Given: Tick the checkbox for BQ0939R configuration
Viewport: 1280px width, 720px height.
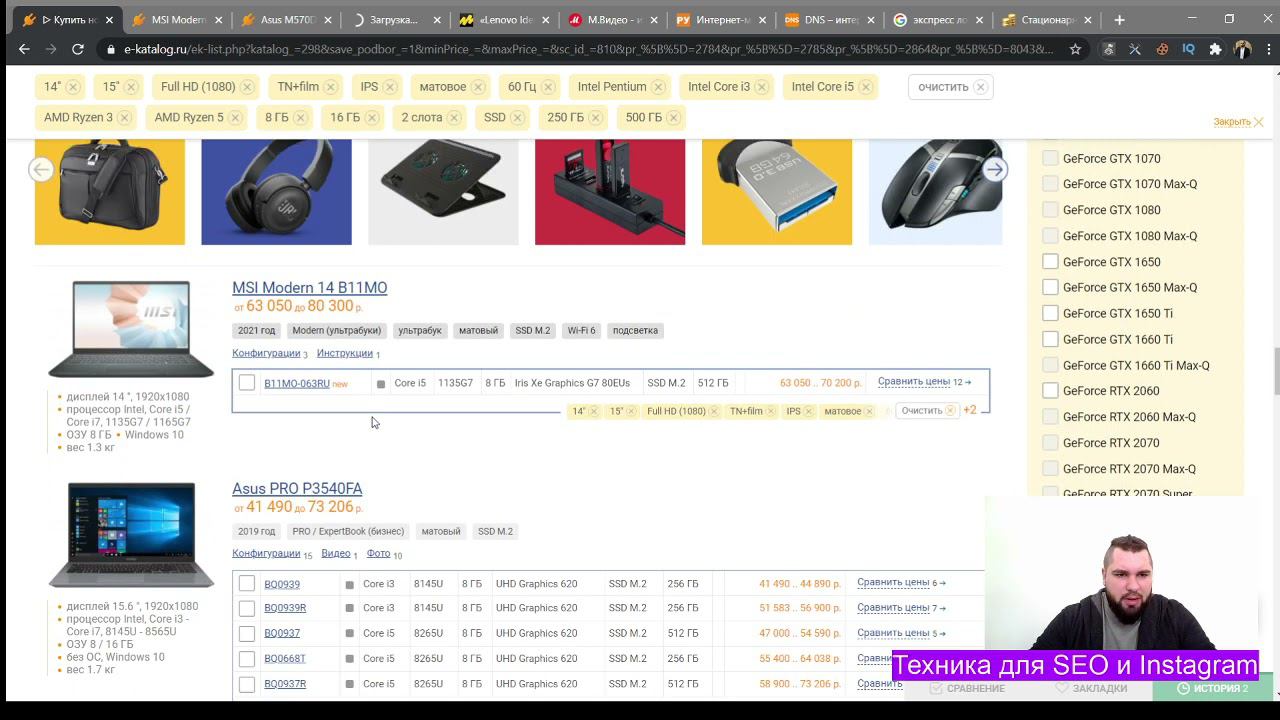Looking at the screenshot, I should pyautogui.click(x=247, y=608).
